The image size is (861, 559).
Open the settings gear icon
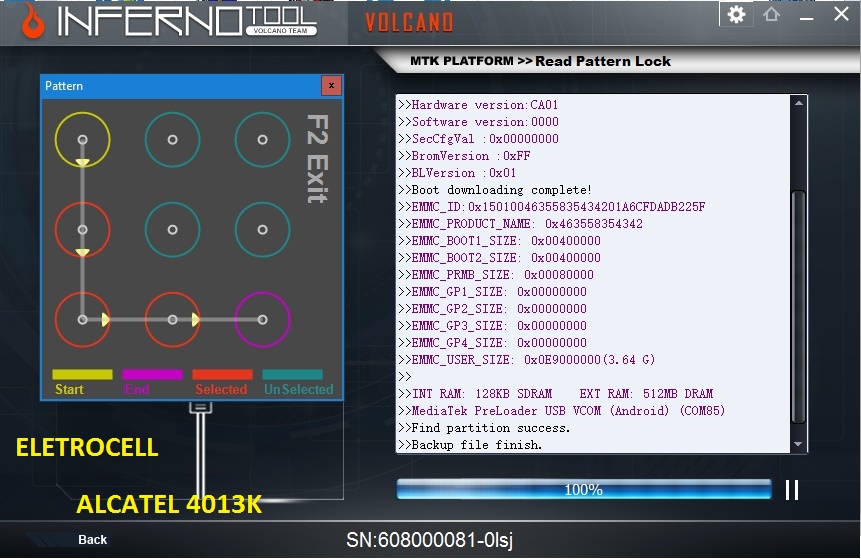click(x=736, y=14)
